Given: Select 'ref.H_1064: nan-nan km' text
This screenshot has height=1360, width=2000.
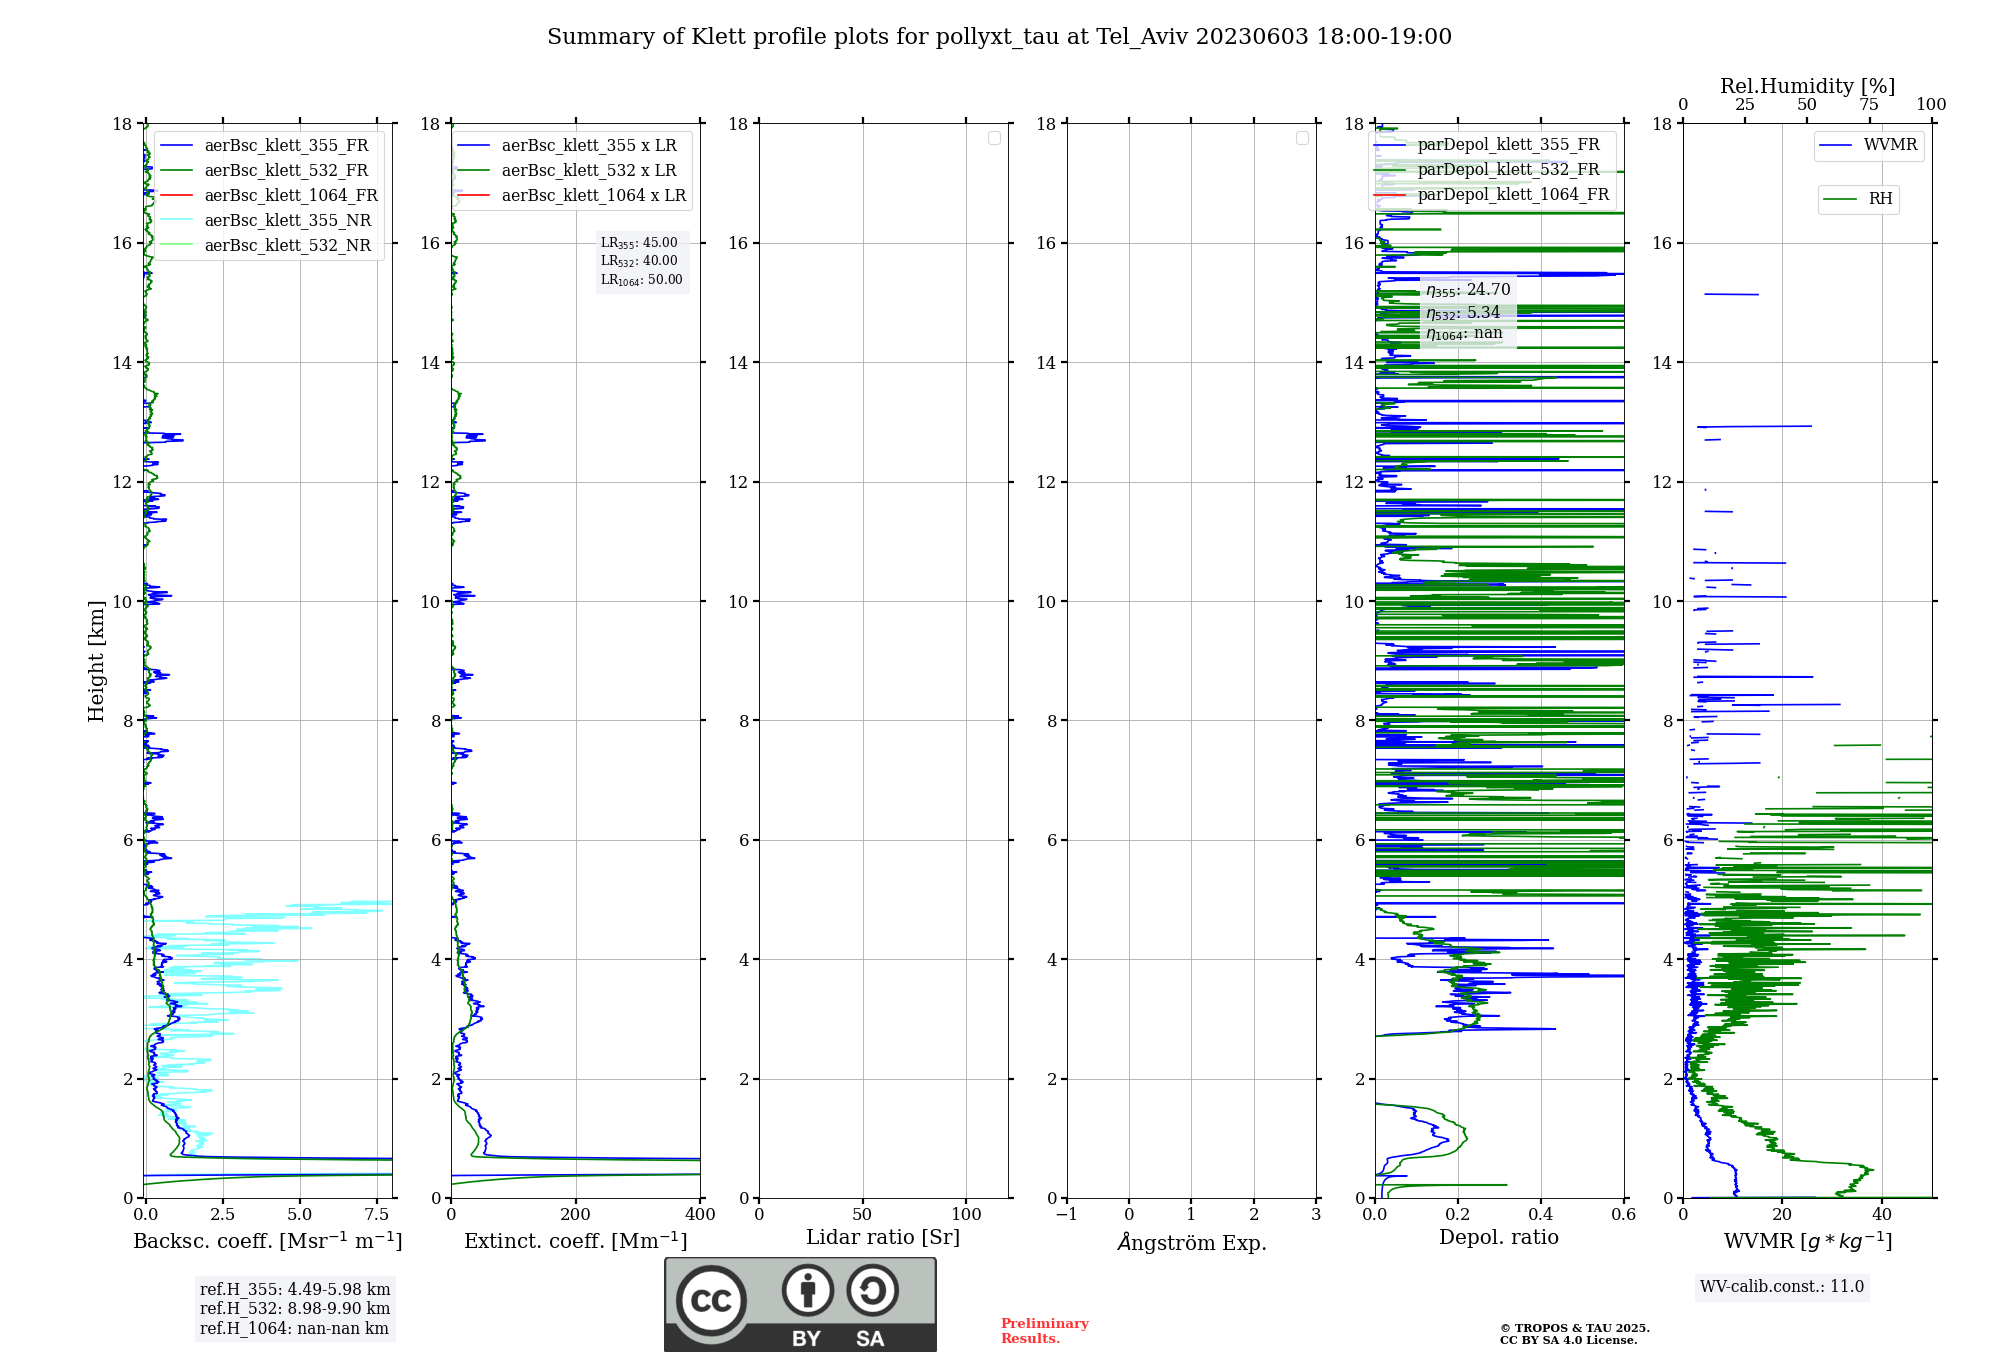Looking at the screenshot, I should pyautogui.click(x=294, y=1329).
